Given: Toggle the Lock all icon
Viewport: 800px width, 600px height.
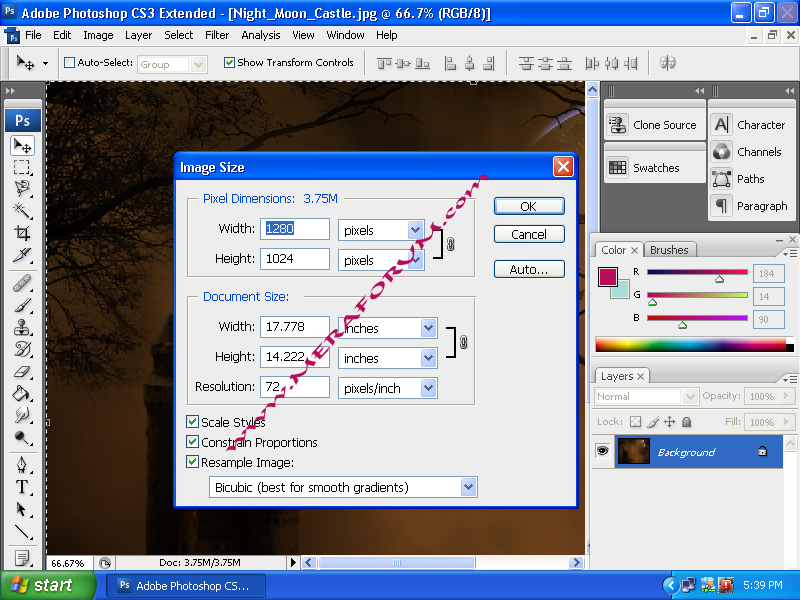Looking at the screenshot, I should (x=687, y=422).
